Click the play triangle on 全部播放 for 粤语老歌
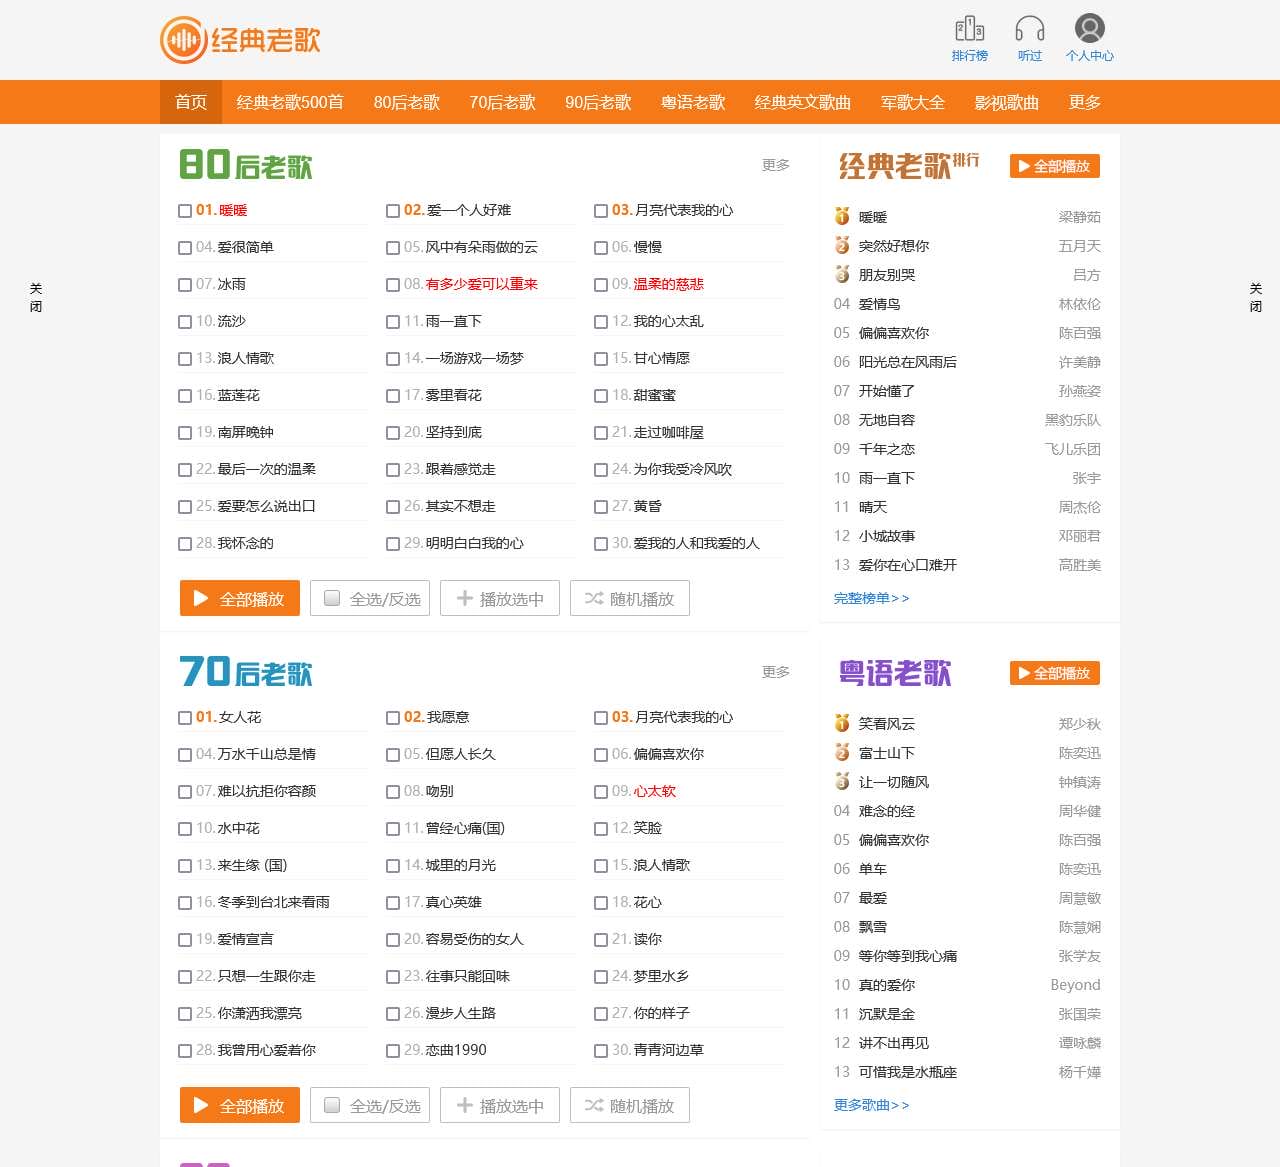 pyautogui.click(x=1023, y=672)
